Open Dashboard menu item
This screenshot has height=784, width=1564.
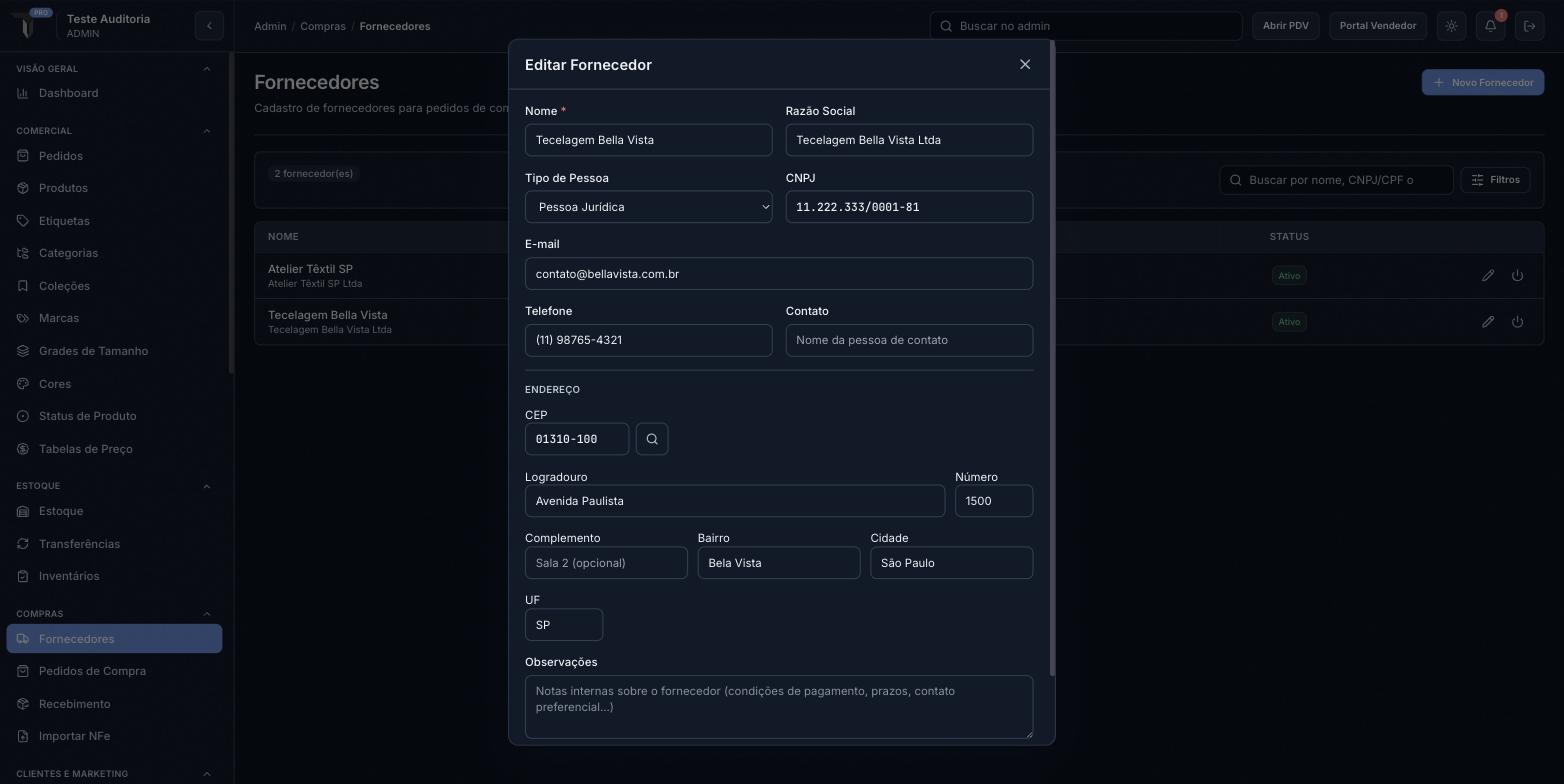[x=114, y=93]
